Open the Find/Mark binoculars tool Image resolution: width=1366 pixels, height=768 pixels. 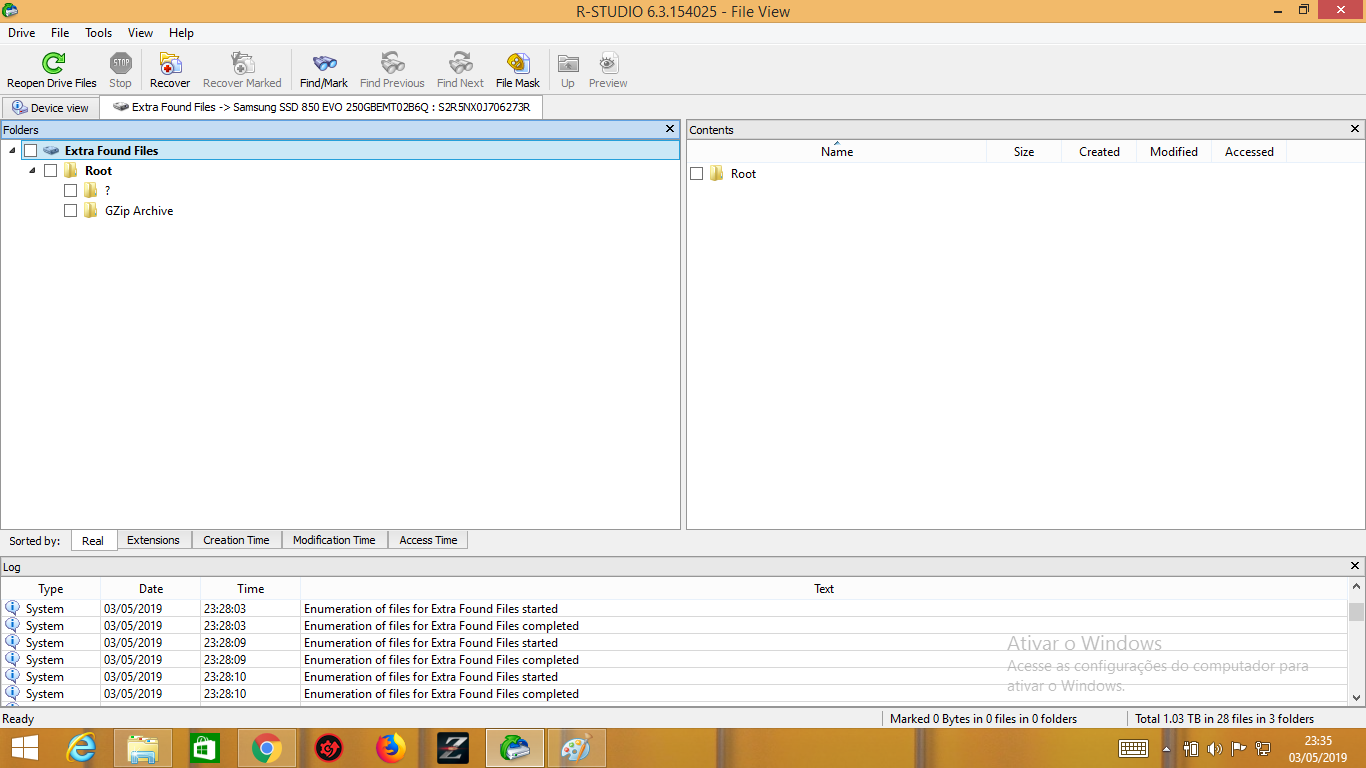coord(324,64)
